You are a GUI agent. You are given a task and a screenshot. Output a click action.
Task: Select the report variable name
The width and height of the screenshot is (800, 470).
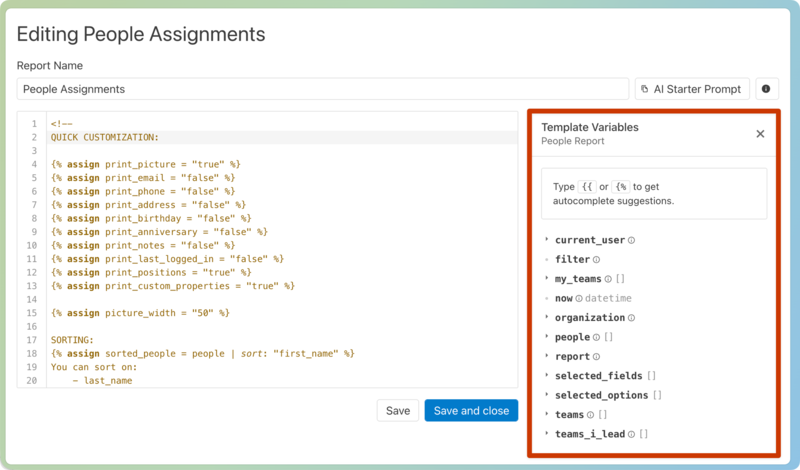point(572,357)
